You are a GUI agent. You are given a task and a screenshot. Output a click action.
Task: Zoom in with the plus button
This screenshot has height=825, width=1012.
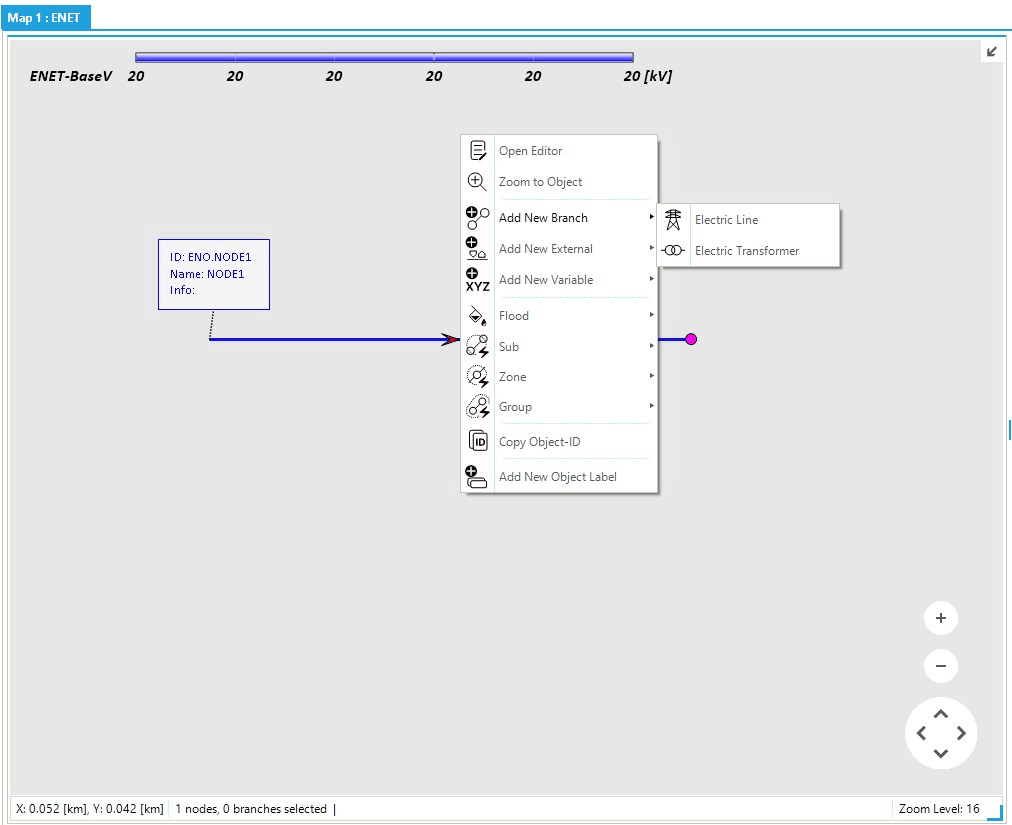tap(940, 618)
